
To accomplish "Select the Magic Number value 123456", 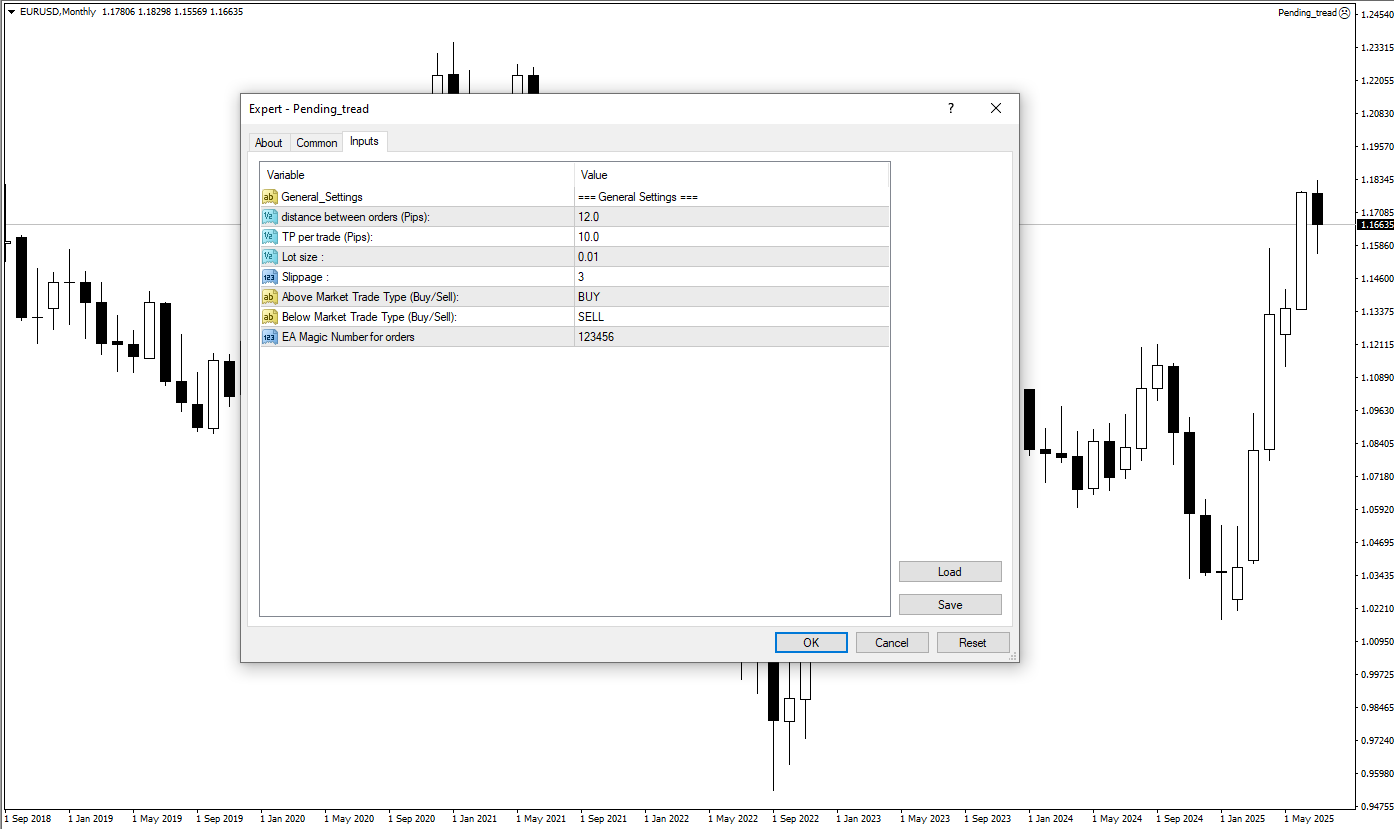I will point(732,337).
